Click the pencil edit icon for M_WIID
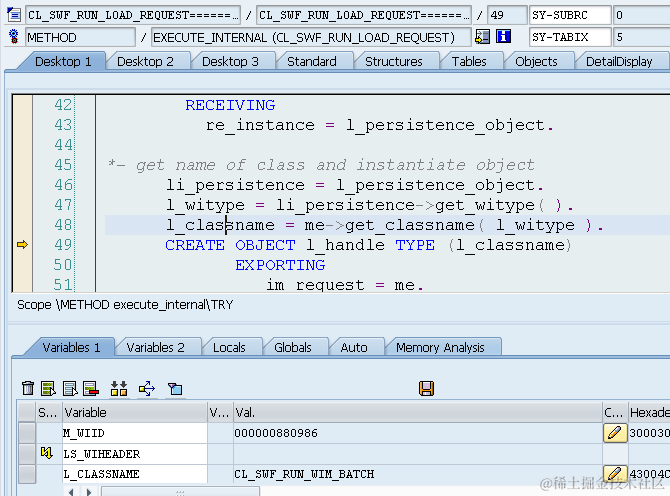670x496 pixels. coord(615,433)
